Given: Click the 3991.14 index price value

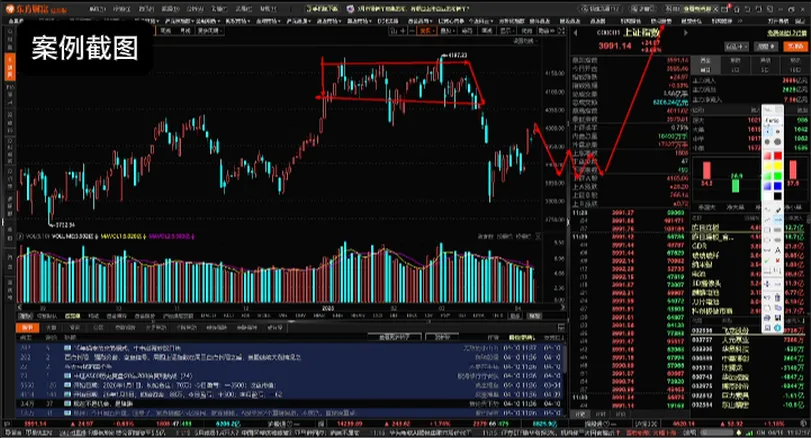Looking at the screenshot, I should pyautogui.click(x=615, y=46).
